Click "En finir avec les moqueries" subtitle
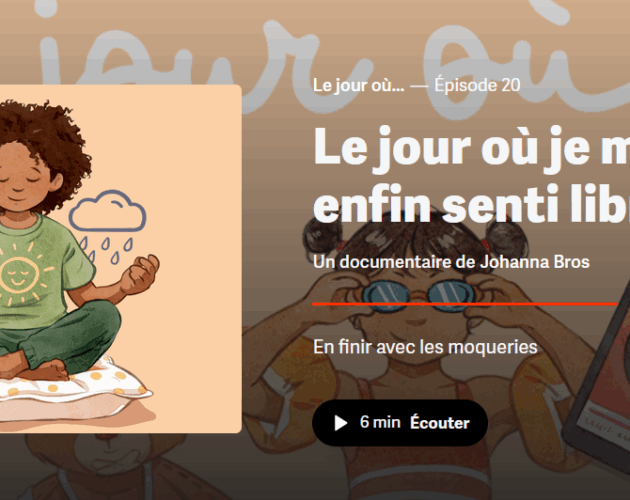 pos(425,347)
